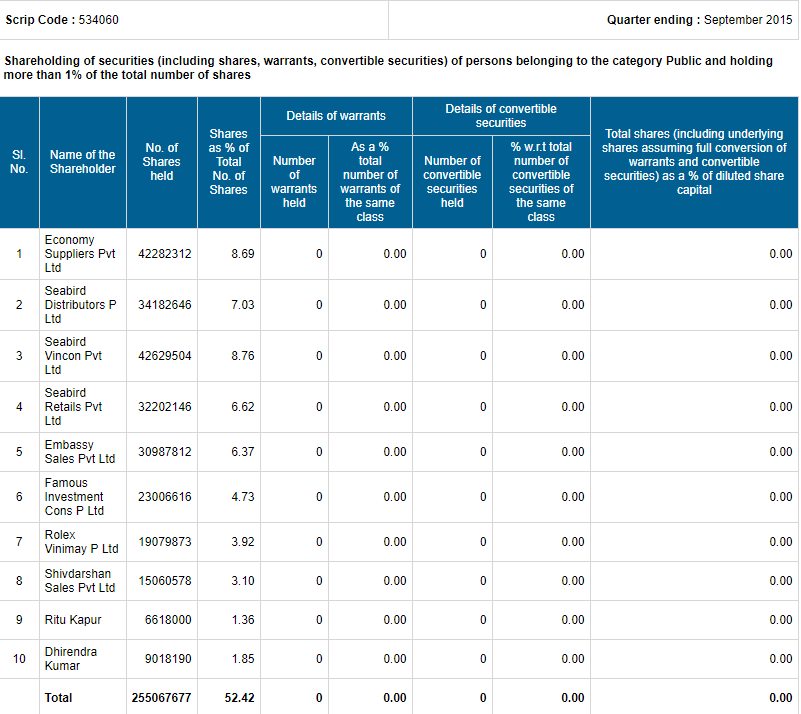The height and width of the screenshot is (714, 801).
Task: Click the Dhirendra Kumar shareholder name
Action: tap(71, 659)
